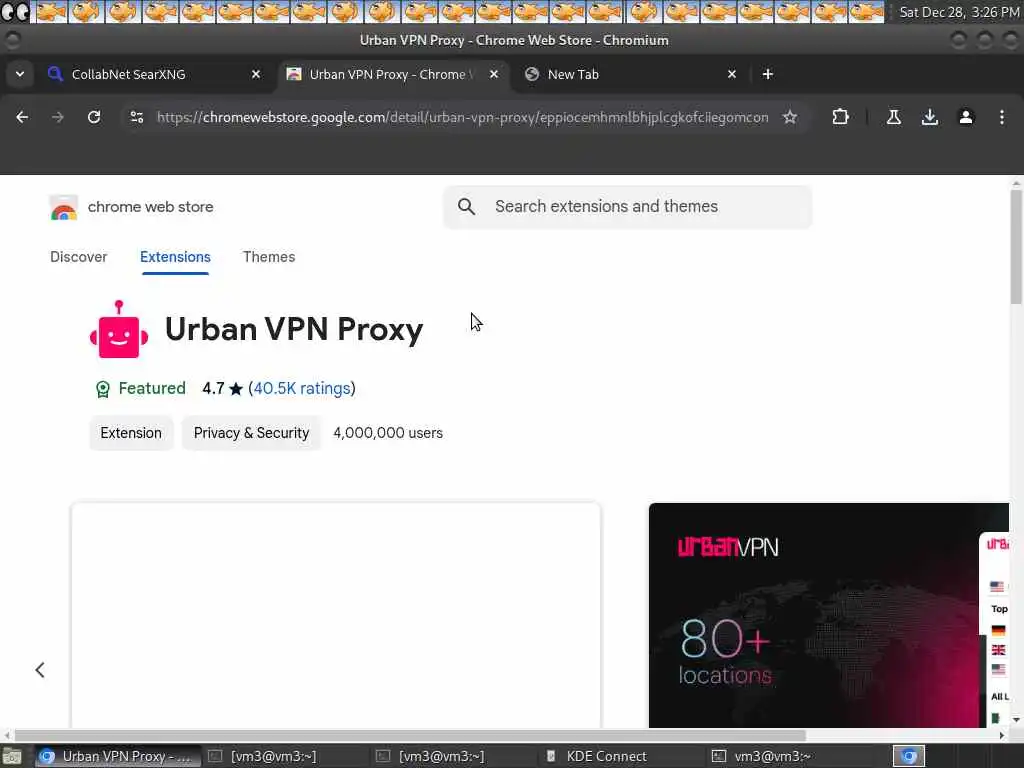Click the forward navigation arrow
The image size is (1024, 768).
point(57,117)
